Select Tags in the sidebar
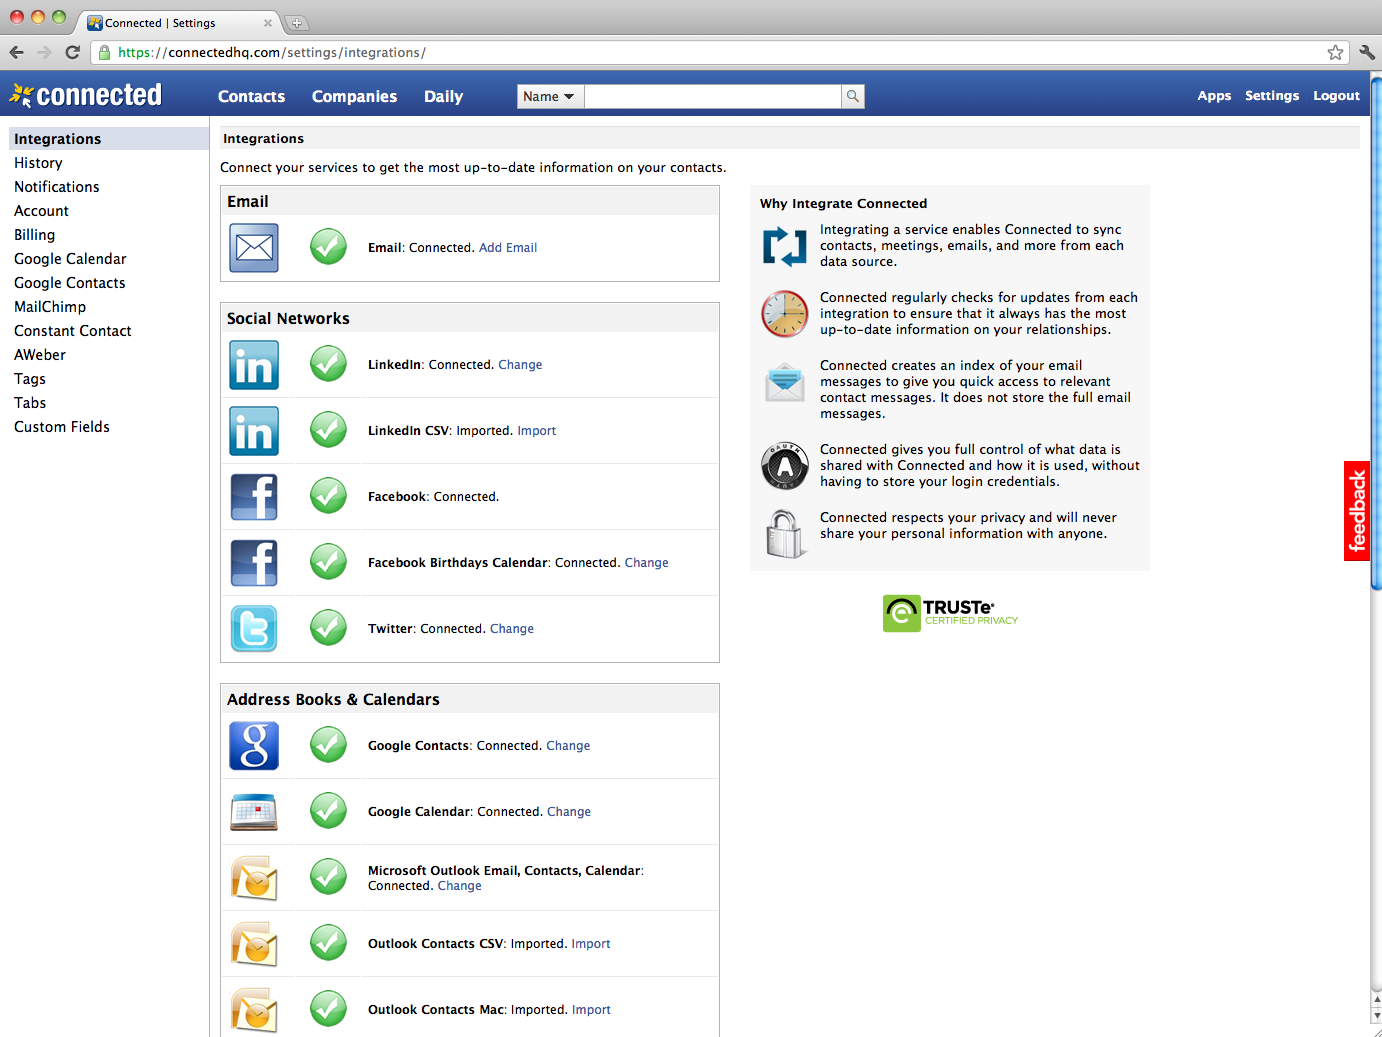1382x1037 pixels. tap(30, 379)
